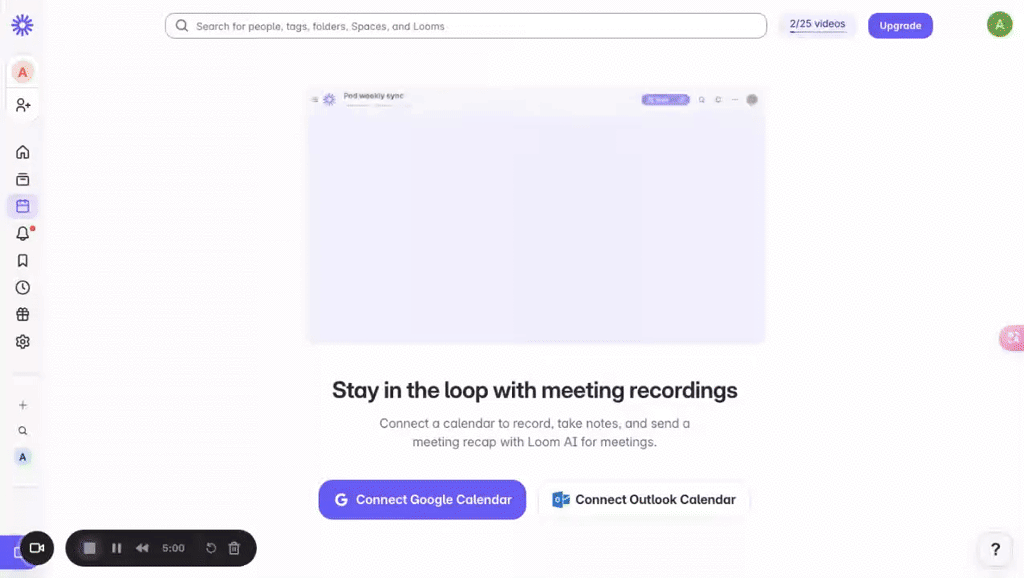Click the Upgrade button
Image resolution: width=1024 pixels, height=578 pixels.
tap(900, 25)
